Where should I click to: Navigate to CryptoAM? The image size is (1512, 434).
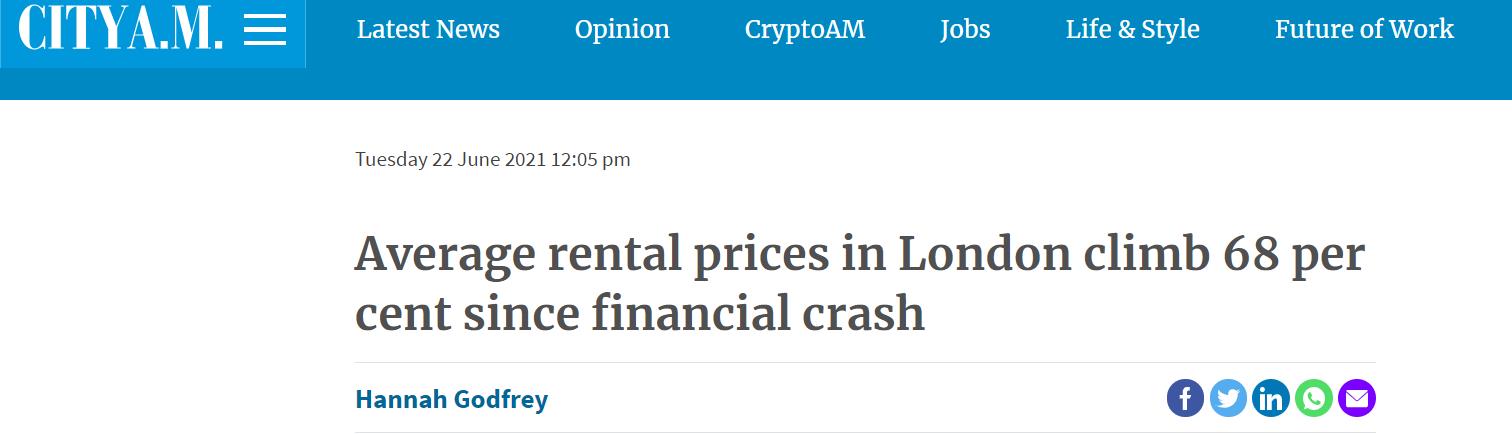[x=805, y=30]
